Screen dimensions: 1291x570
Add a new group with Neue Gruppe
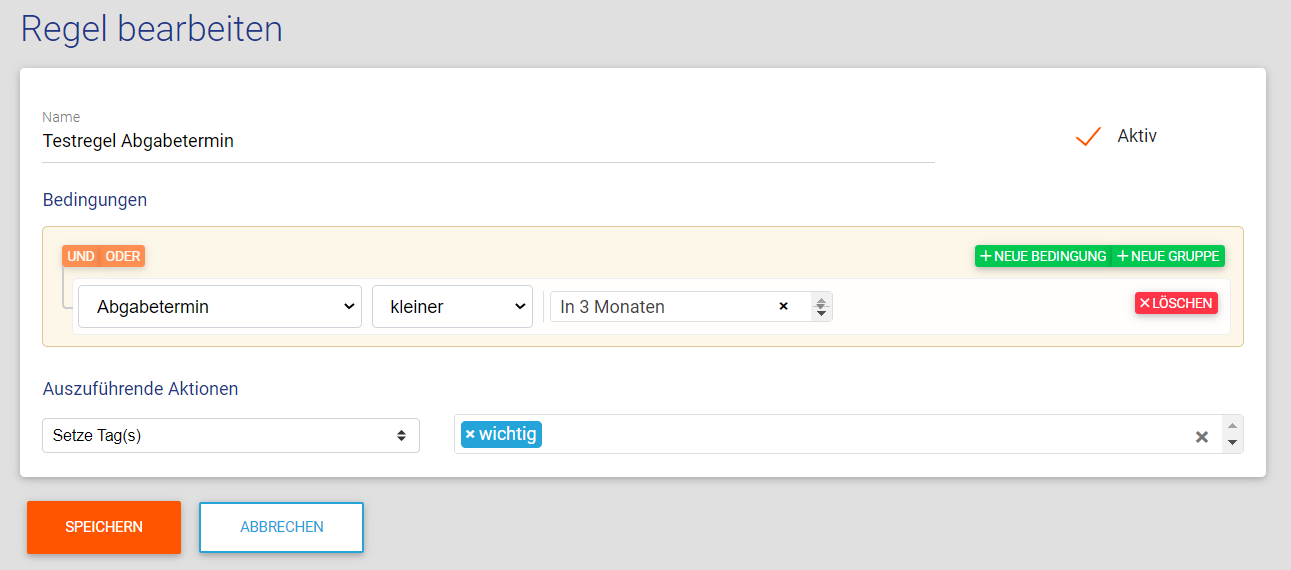coord(1168,256)
